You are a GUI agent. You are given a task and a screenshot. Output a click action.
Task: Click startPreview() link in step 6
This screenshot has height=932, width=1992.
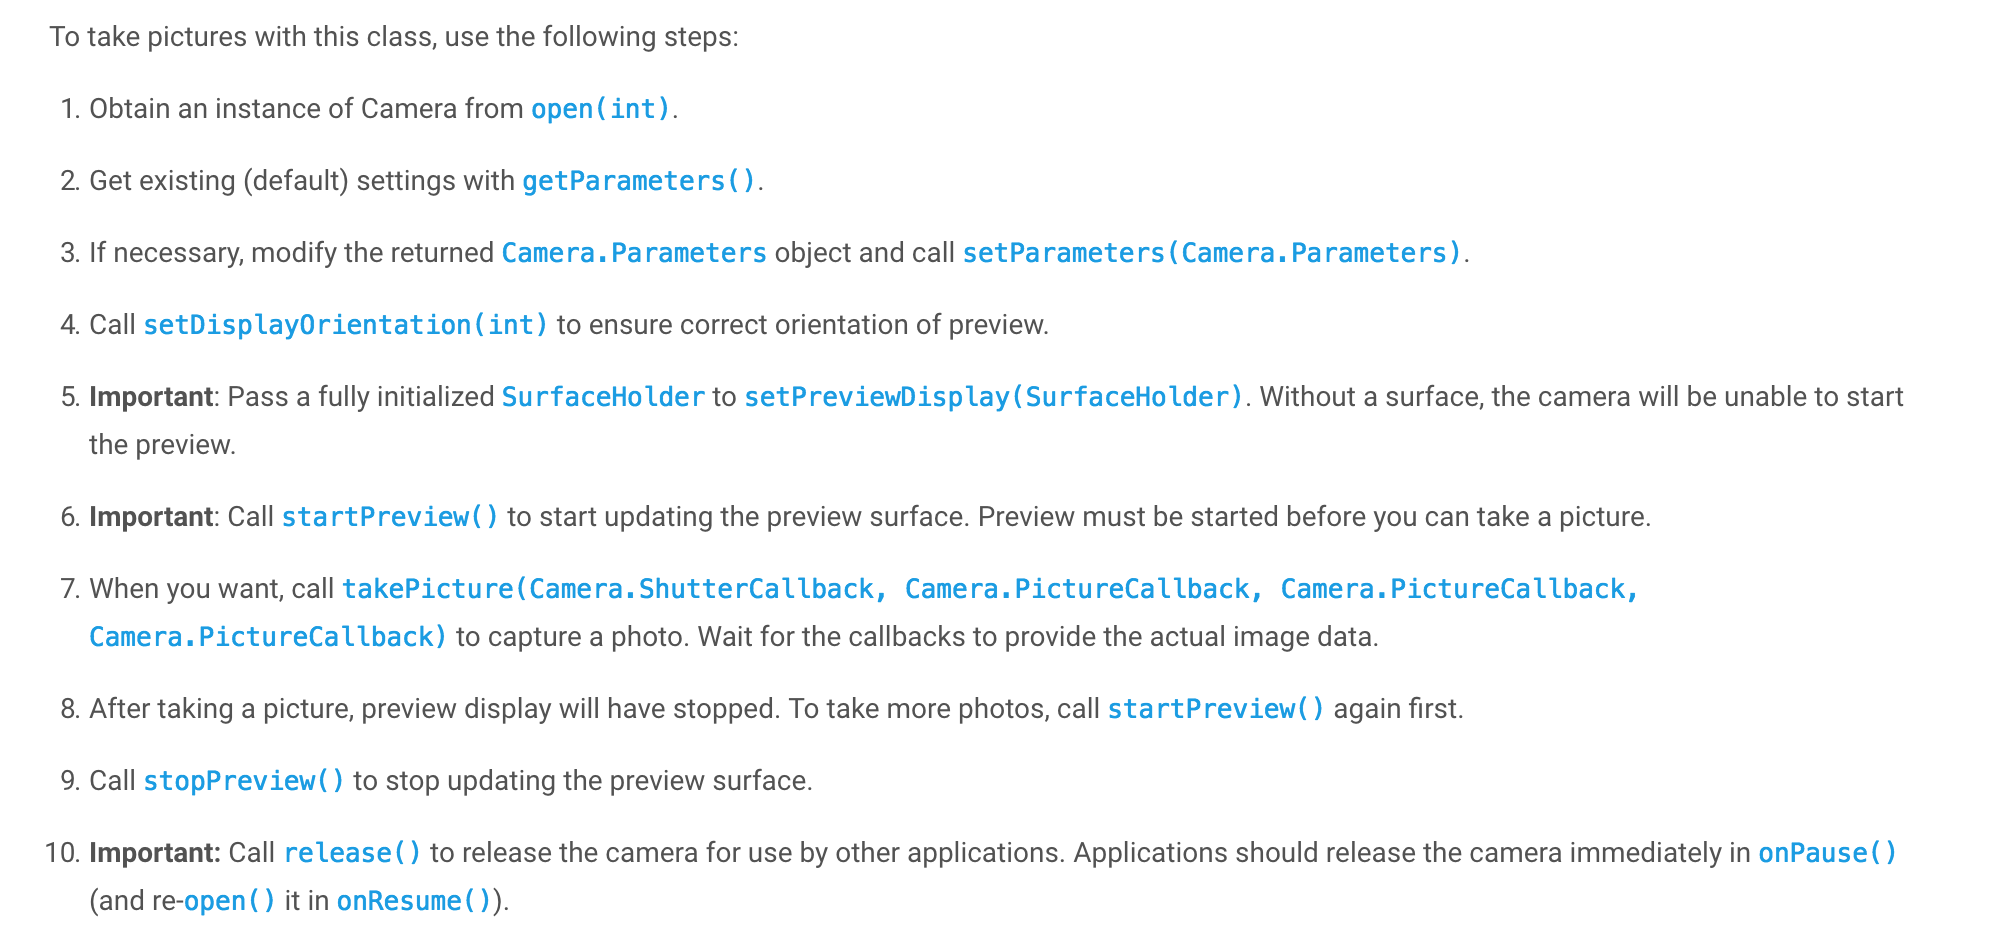point(390,517)
